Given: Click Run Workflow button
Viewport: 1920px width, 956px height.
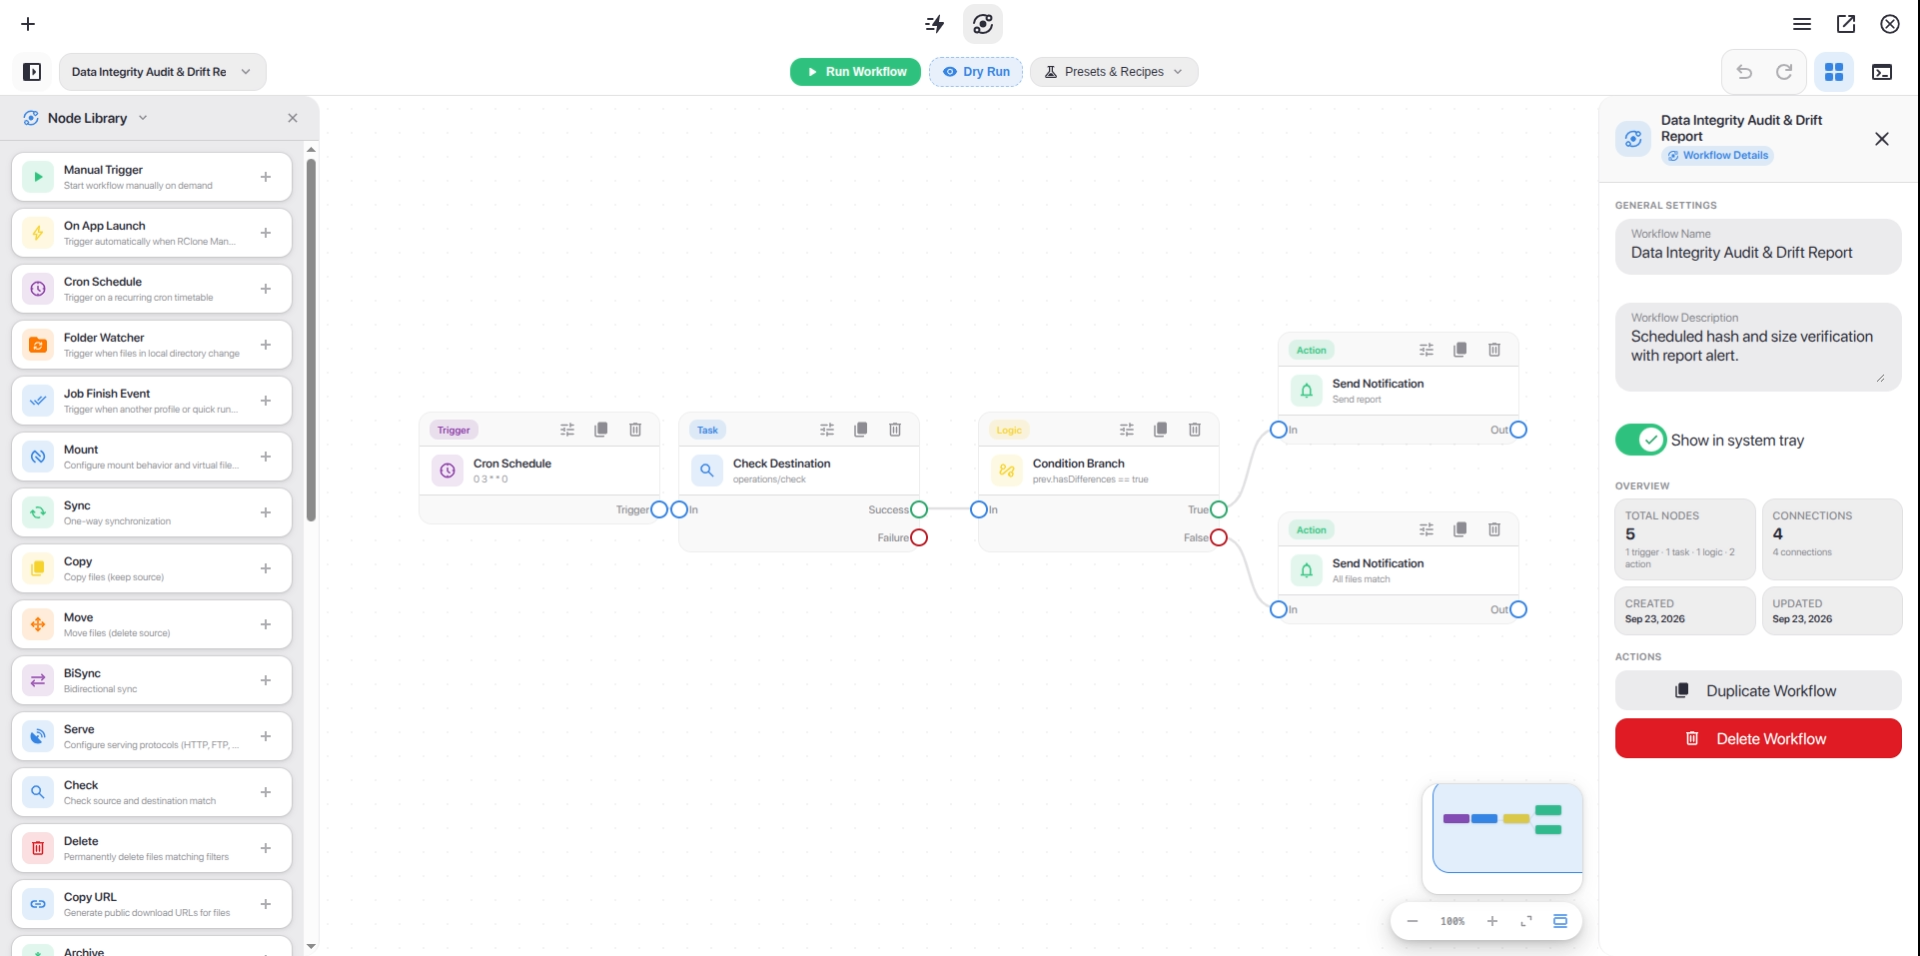Looking at the screenshot, I should tap(855, 72).
